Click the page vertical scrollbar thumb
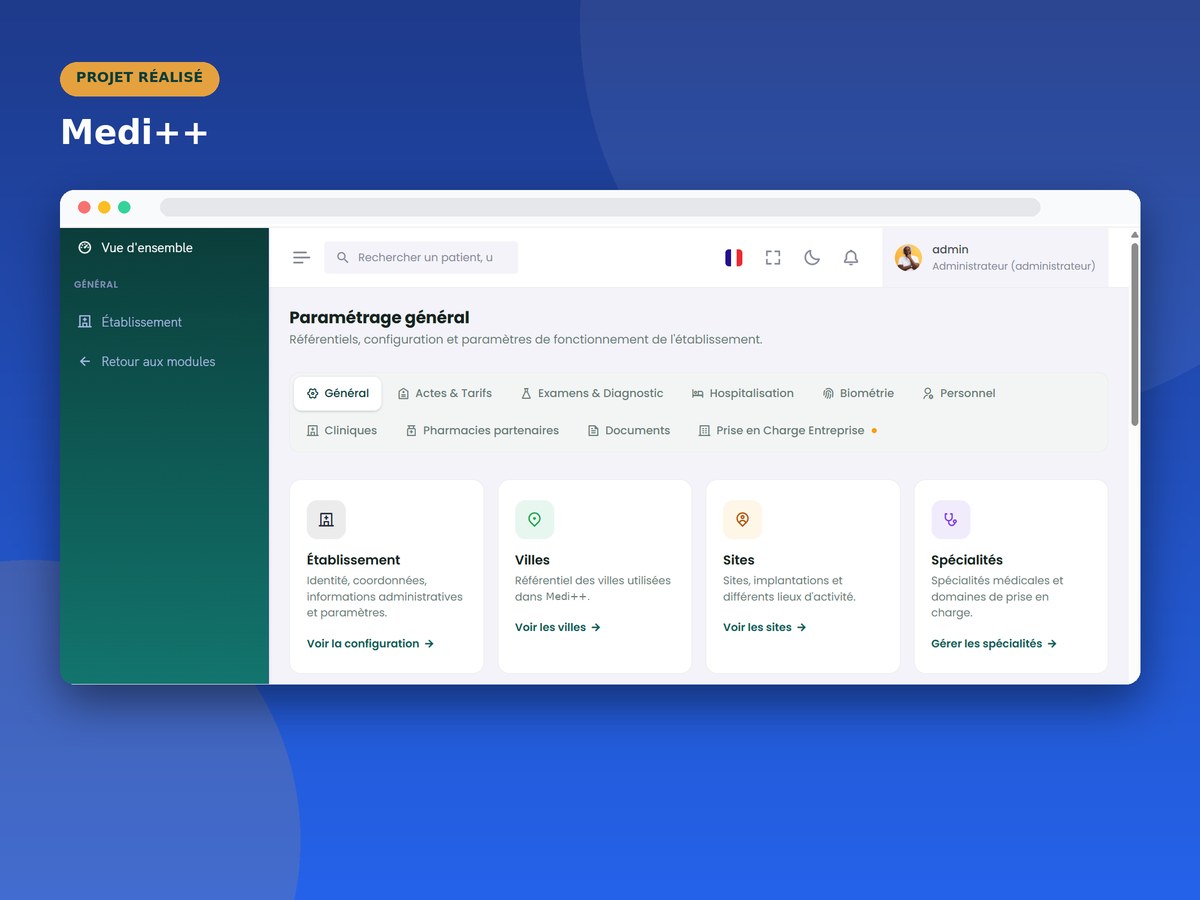 1135,333
